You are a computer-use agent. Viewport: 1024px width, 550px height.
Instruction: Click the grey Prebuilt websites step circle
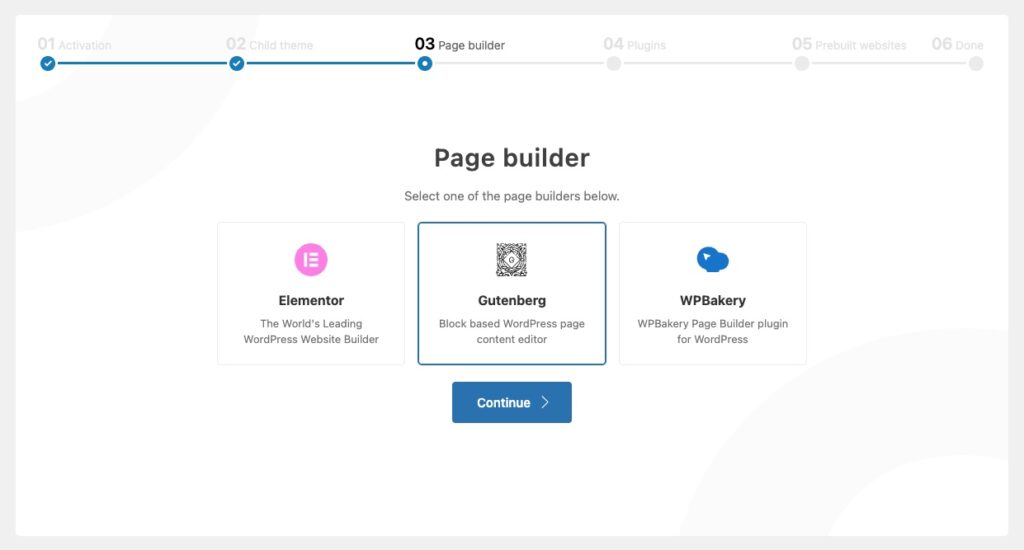[x=802, y=63]
